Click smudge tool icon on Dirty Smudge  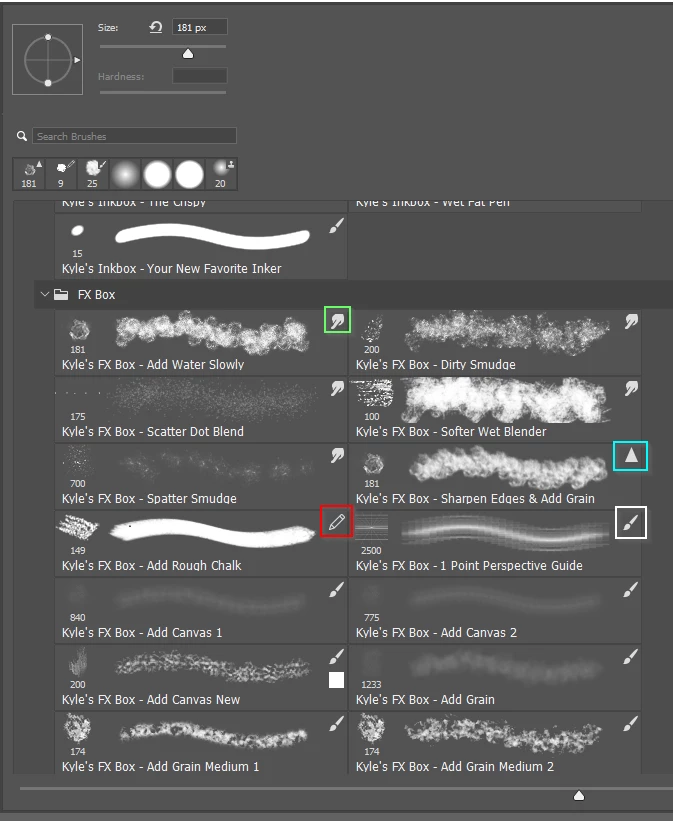pos(631,321)
